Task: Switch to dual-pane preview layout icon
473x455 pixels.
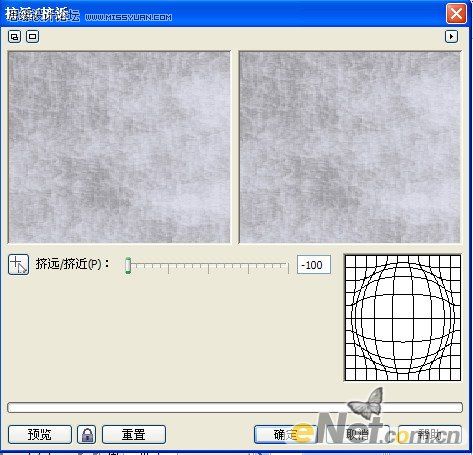Action: 14,36
